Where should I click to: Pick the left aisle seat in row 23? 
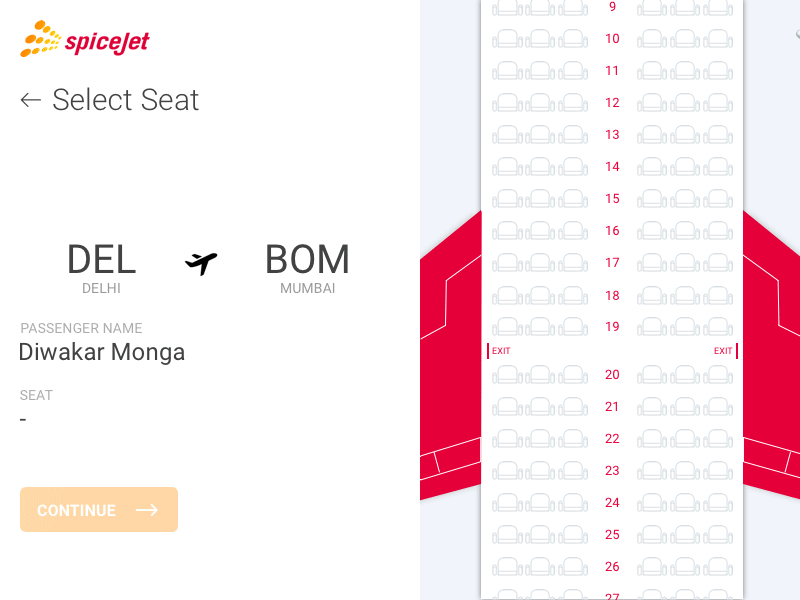click(573, 471)
